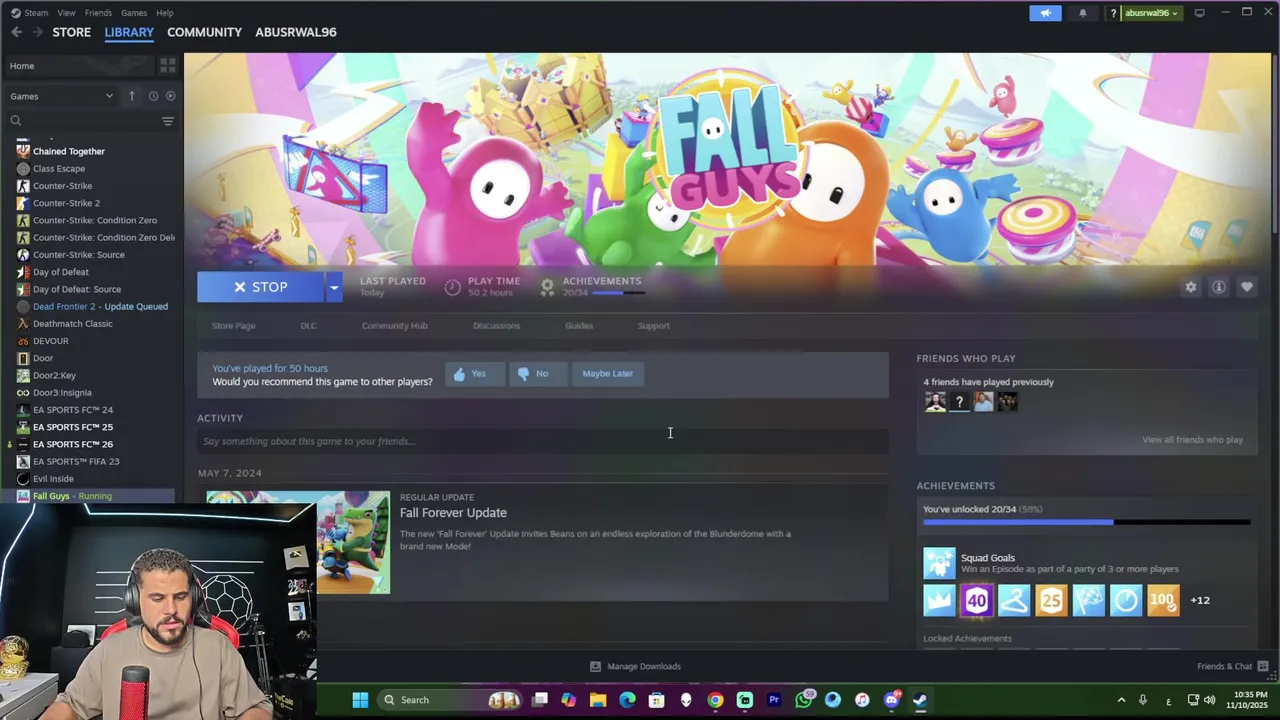Click the sort arrow icon by Games

131,96
